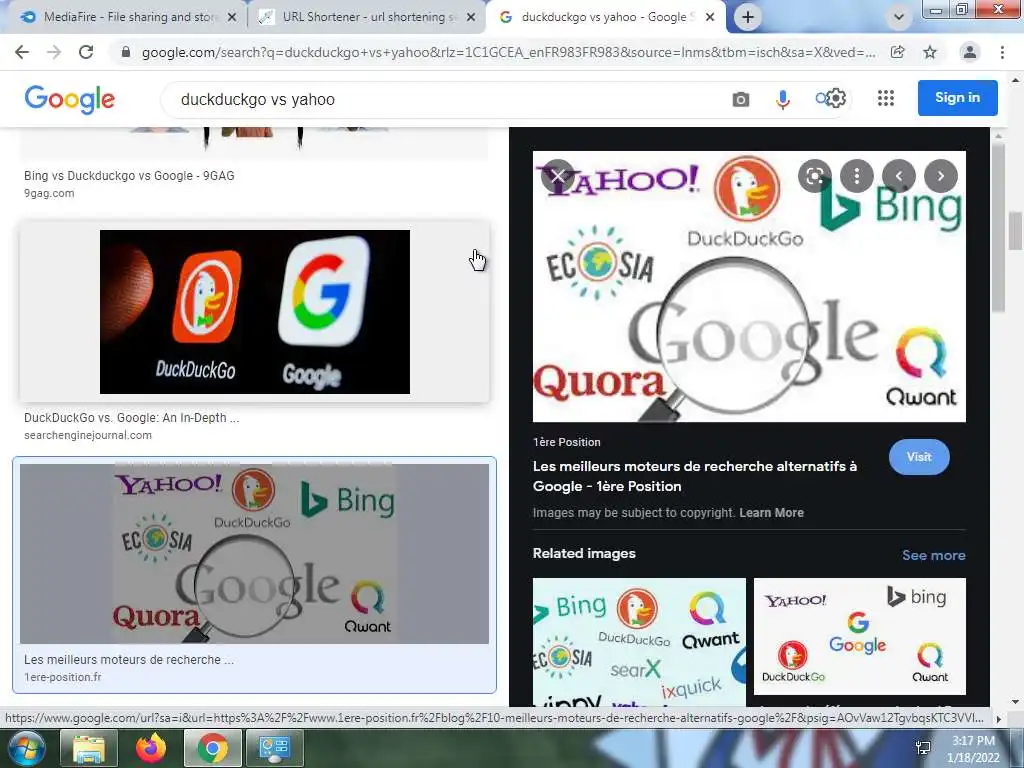Click Bing vs Duckduckgo vs Google - 9GAG caption
The width and height of the screenshot is (1024, 768).
(129, 176)
